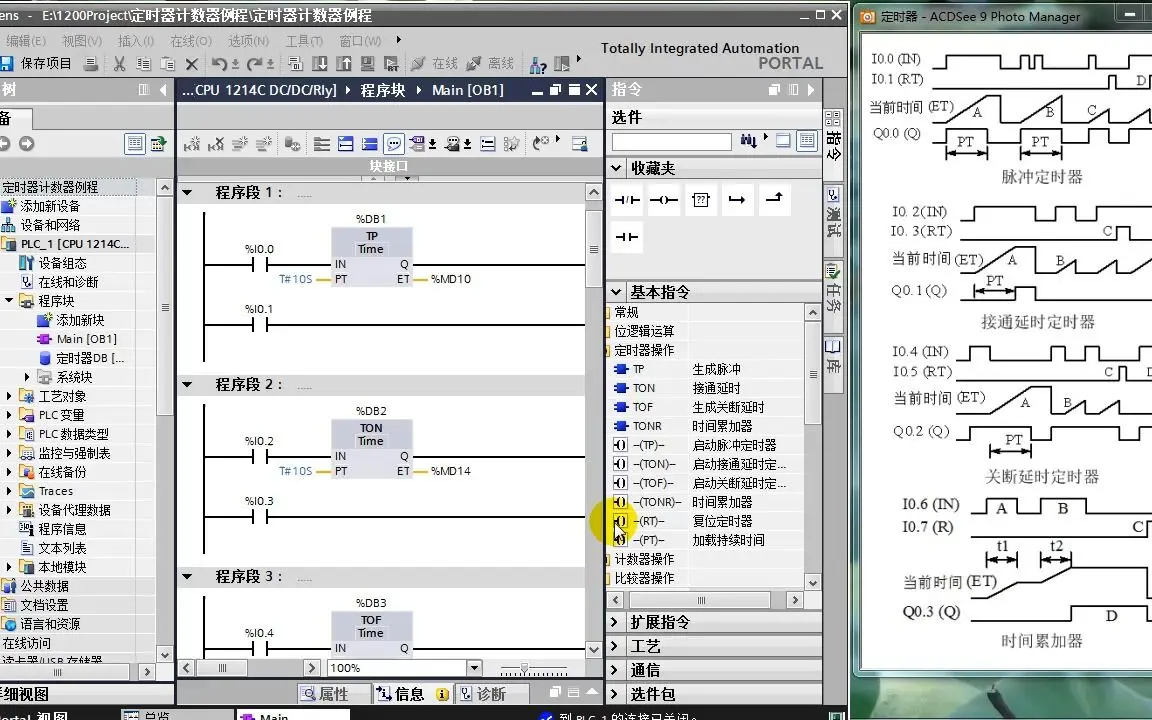This screenshot has height=720, width=1152.
Task: Click the Redo arrow icon
Action: tap(254, 64)
